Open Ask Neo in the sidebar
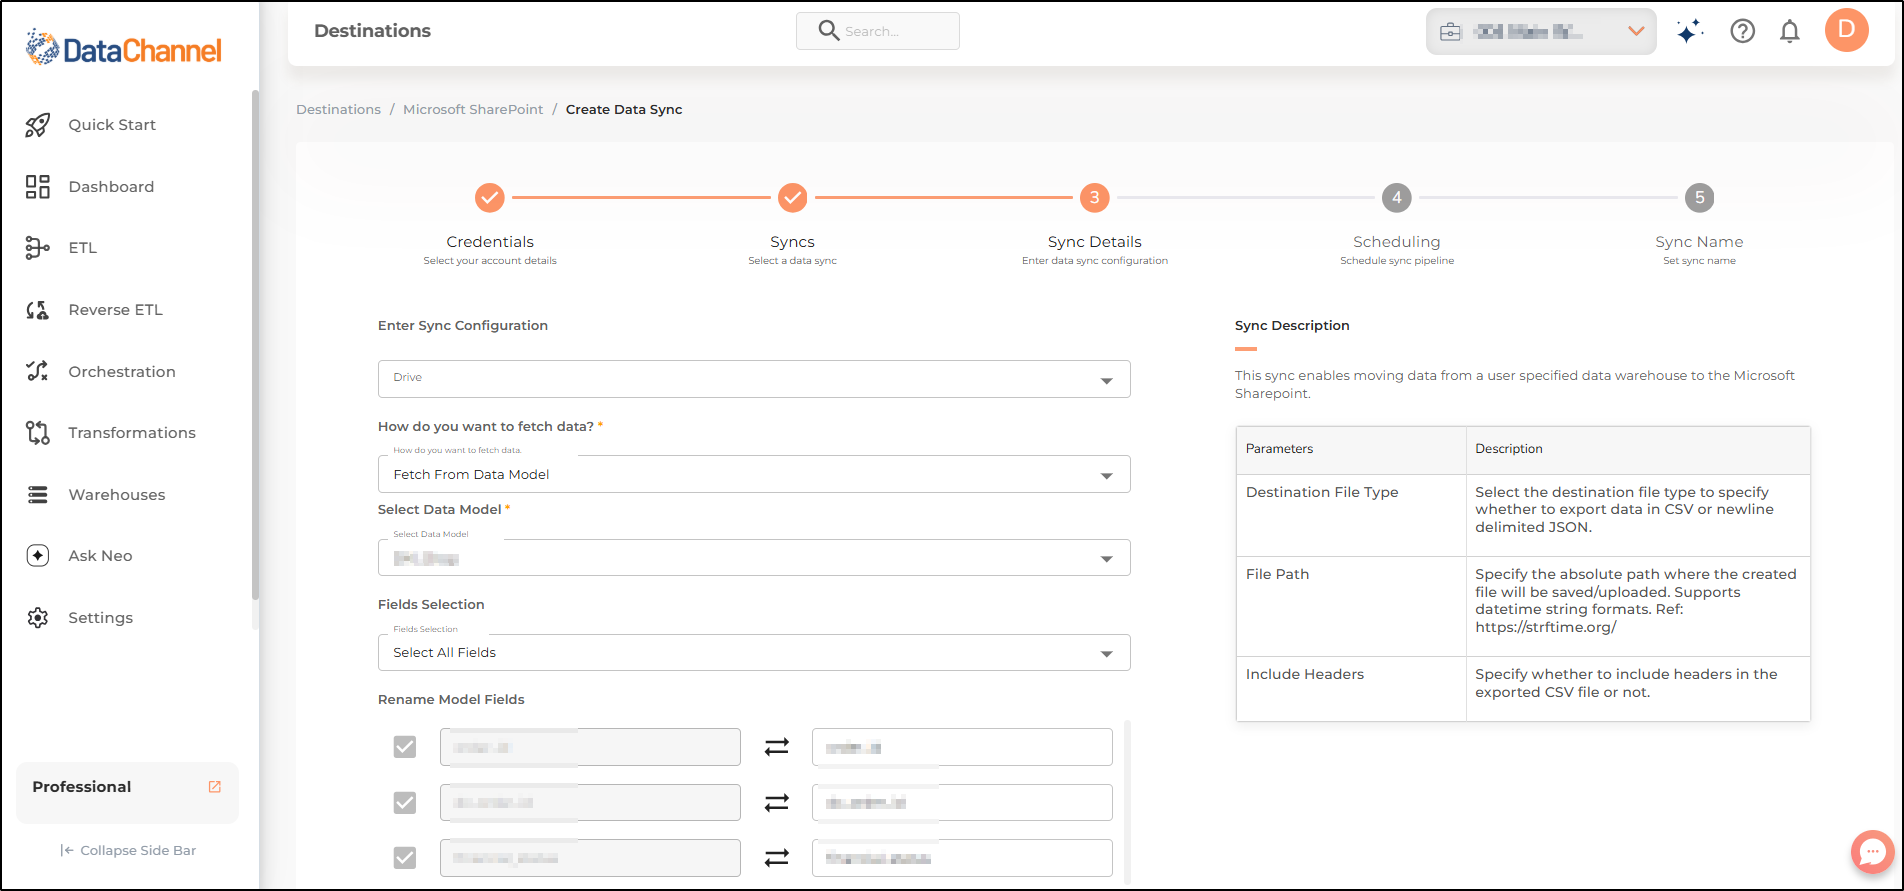Screen dimensions: 1904x891 tap(100, 556)
